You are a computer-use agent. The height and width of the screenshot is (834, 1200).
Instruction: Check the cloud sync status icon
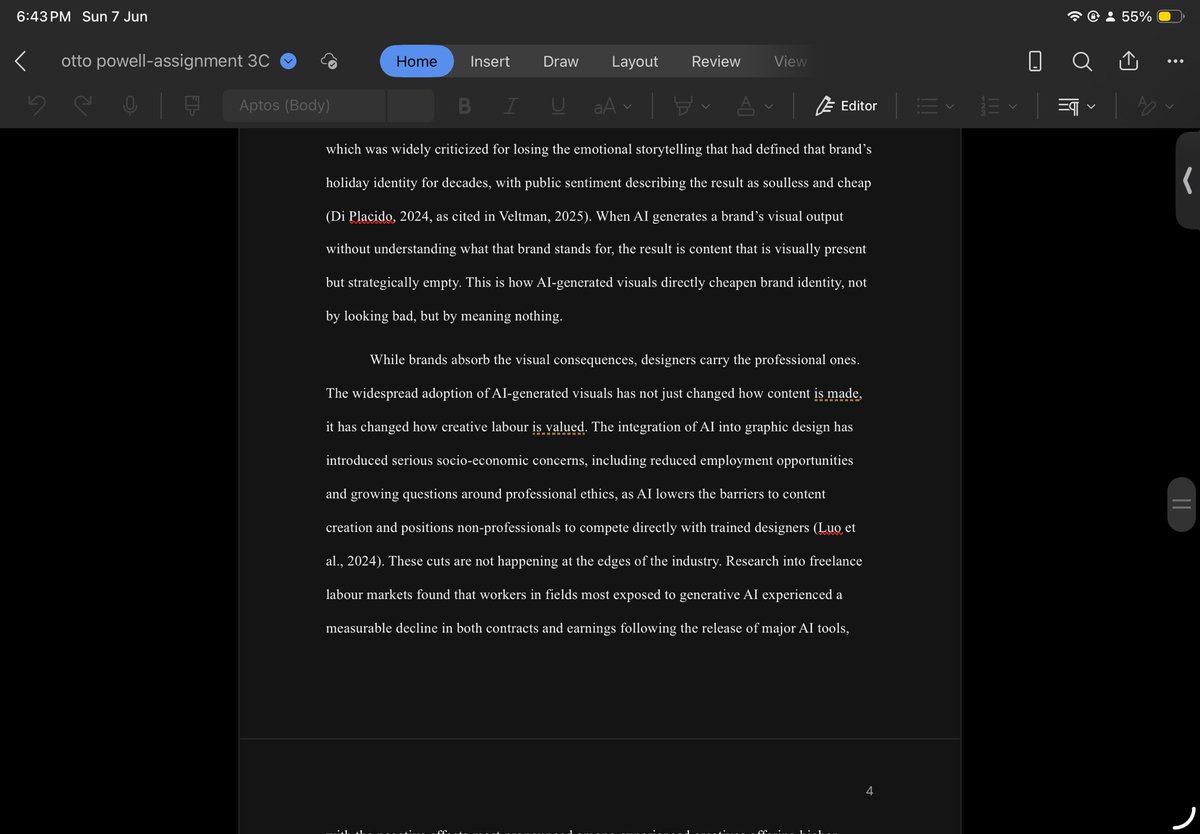[x=329, y=61]
